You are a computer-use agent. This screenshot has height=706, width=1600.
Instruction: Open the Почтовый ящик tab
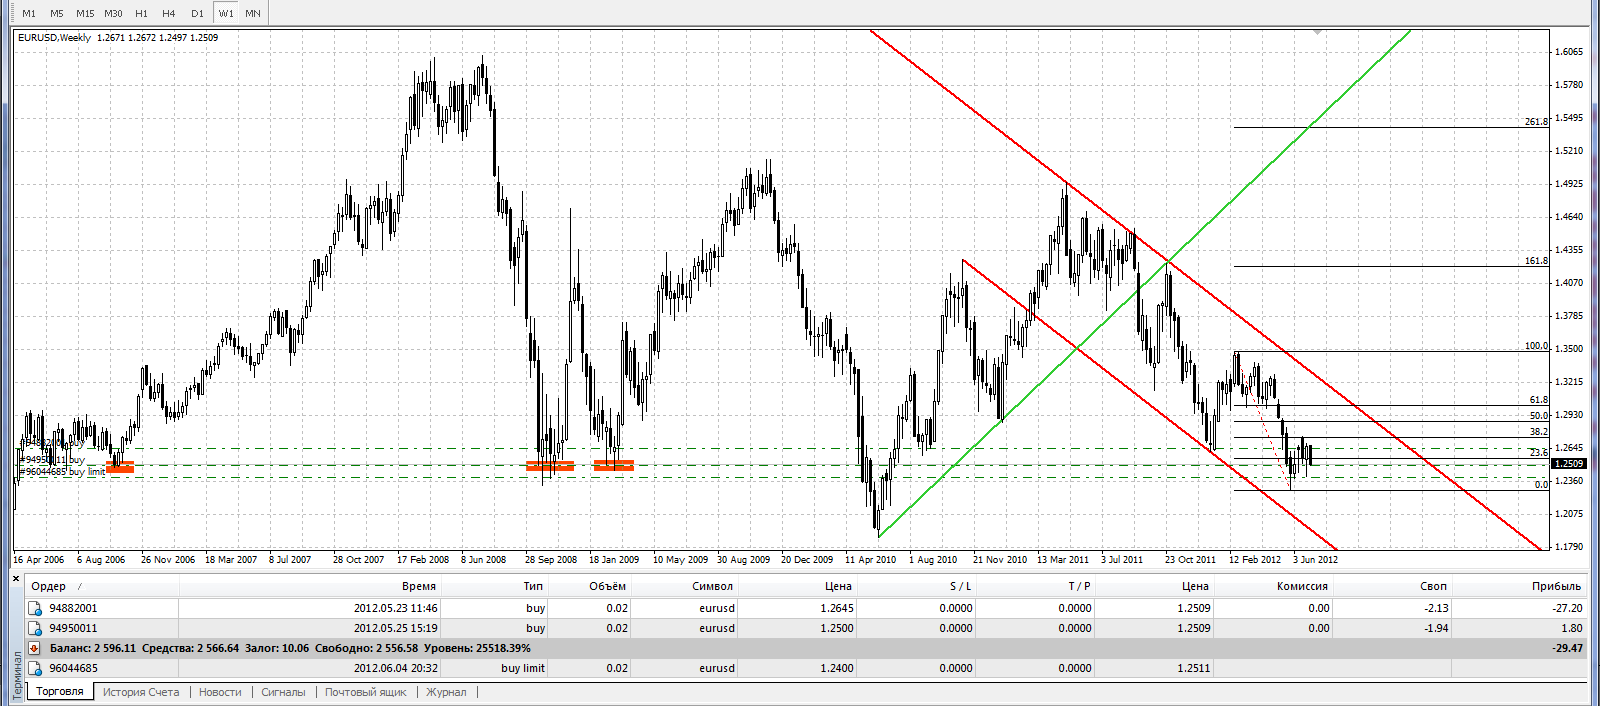click(x=365, y=692)
